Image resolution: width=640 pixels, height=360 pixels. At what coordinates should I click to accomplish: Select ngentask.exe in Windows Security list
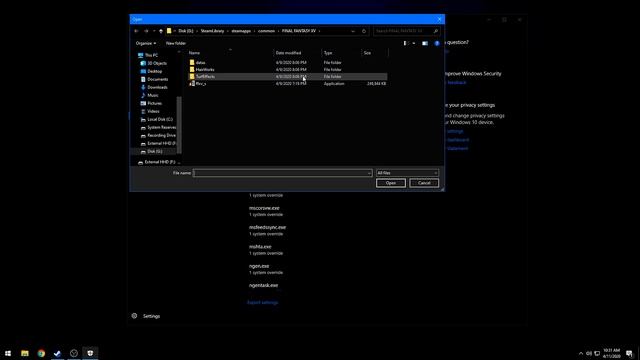pyautogui.click(x=263, y=285)
